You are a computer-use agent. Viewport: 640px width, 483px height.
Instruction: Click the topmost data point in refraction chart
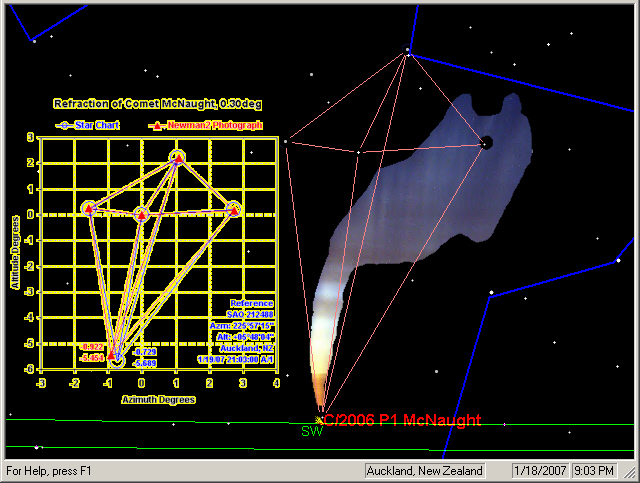177,157
